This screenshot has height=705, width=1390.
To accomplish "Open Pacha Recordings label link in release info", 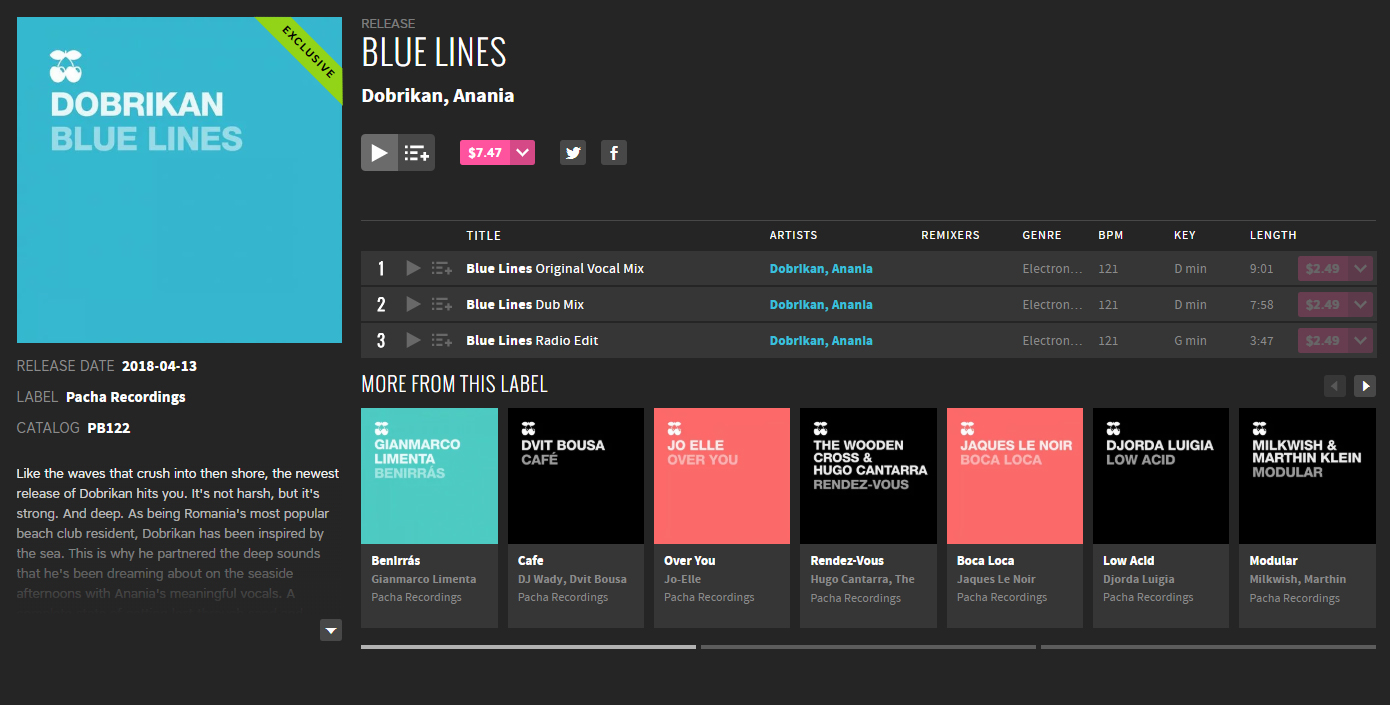I will [x=126, y=397].
